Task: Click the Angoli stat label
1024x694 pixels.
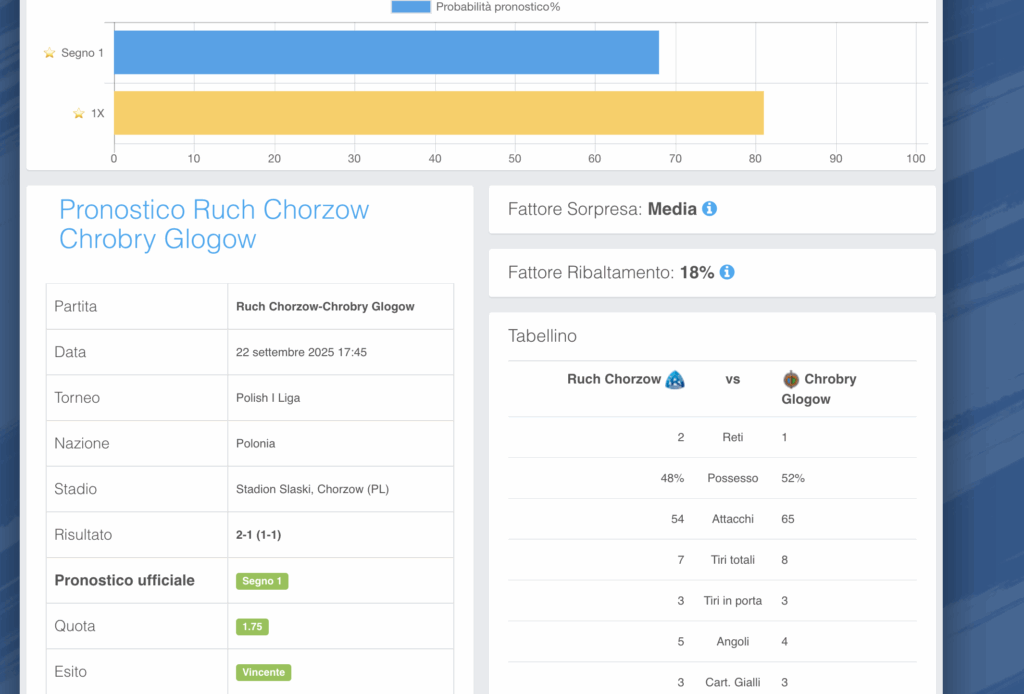Action: (733, 641)
